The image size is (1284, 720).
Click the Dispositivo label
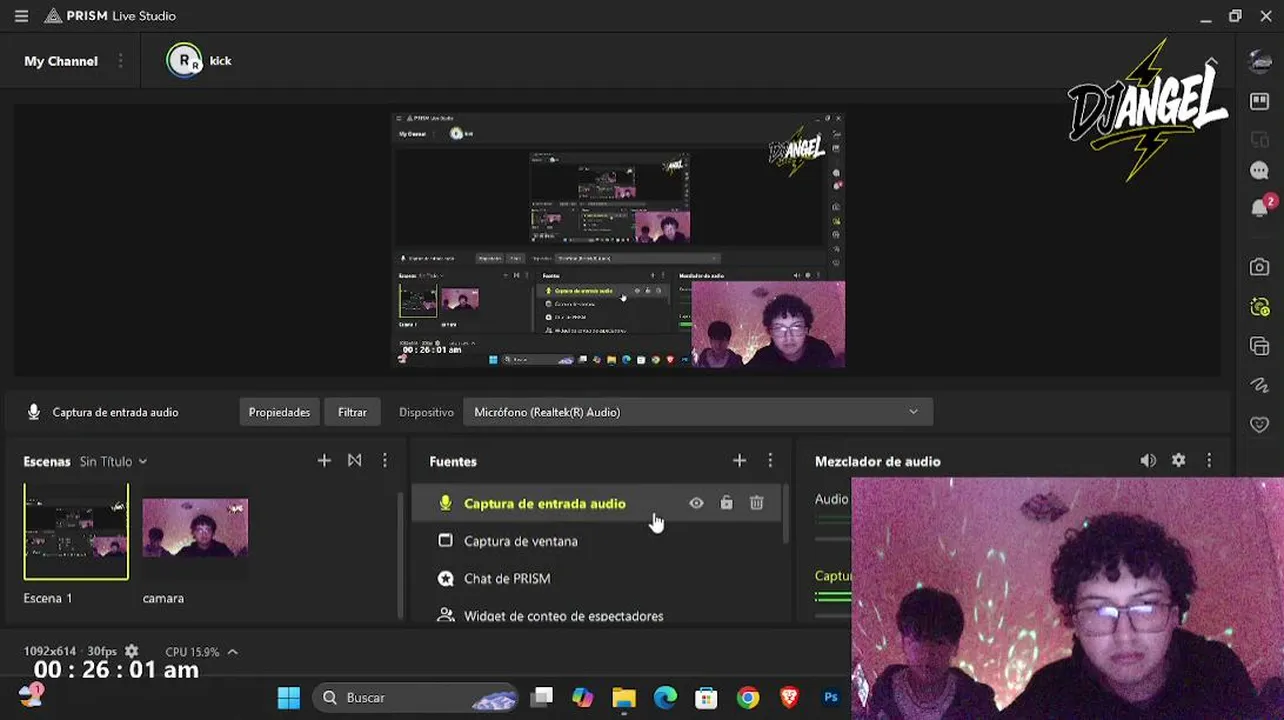click(426, 412)
